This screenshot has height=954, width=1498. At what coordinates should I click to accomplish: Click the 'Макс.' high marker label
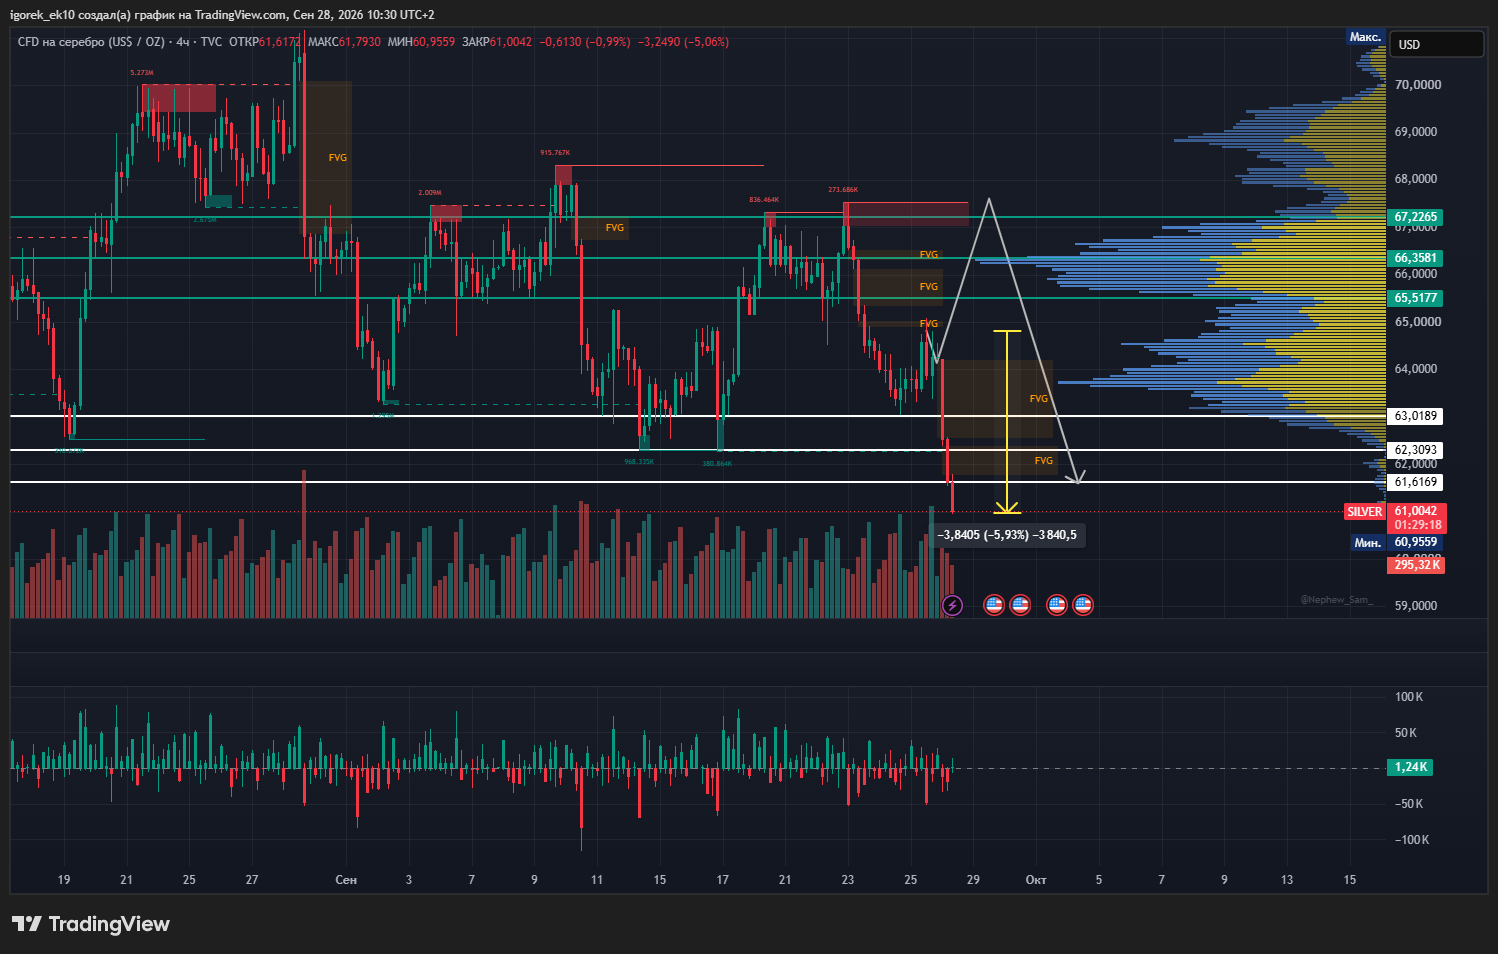click(x=1365, y=37)
